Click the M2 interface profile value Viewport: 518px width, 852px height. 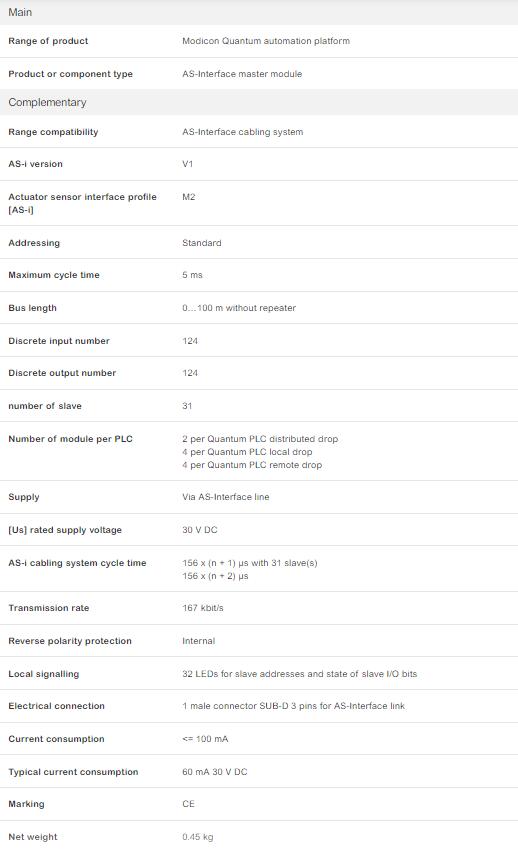(x=189, y=197)
